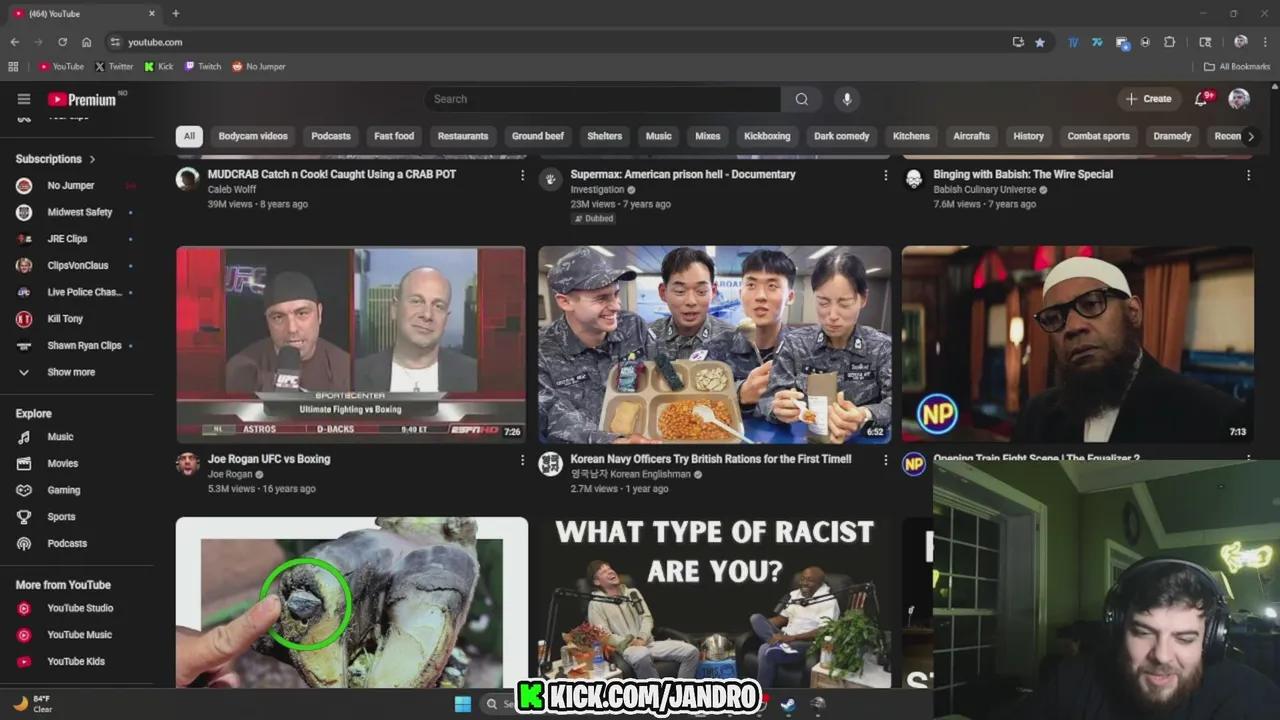Select the Bodycam videos chip
The width and height of the screenshot is (1280, 720).
point(253,136)
